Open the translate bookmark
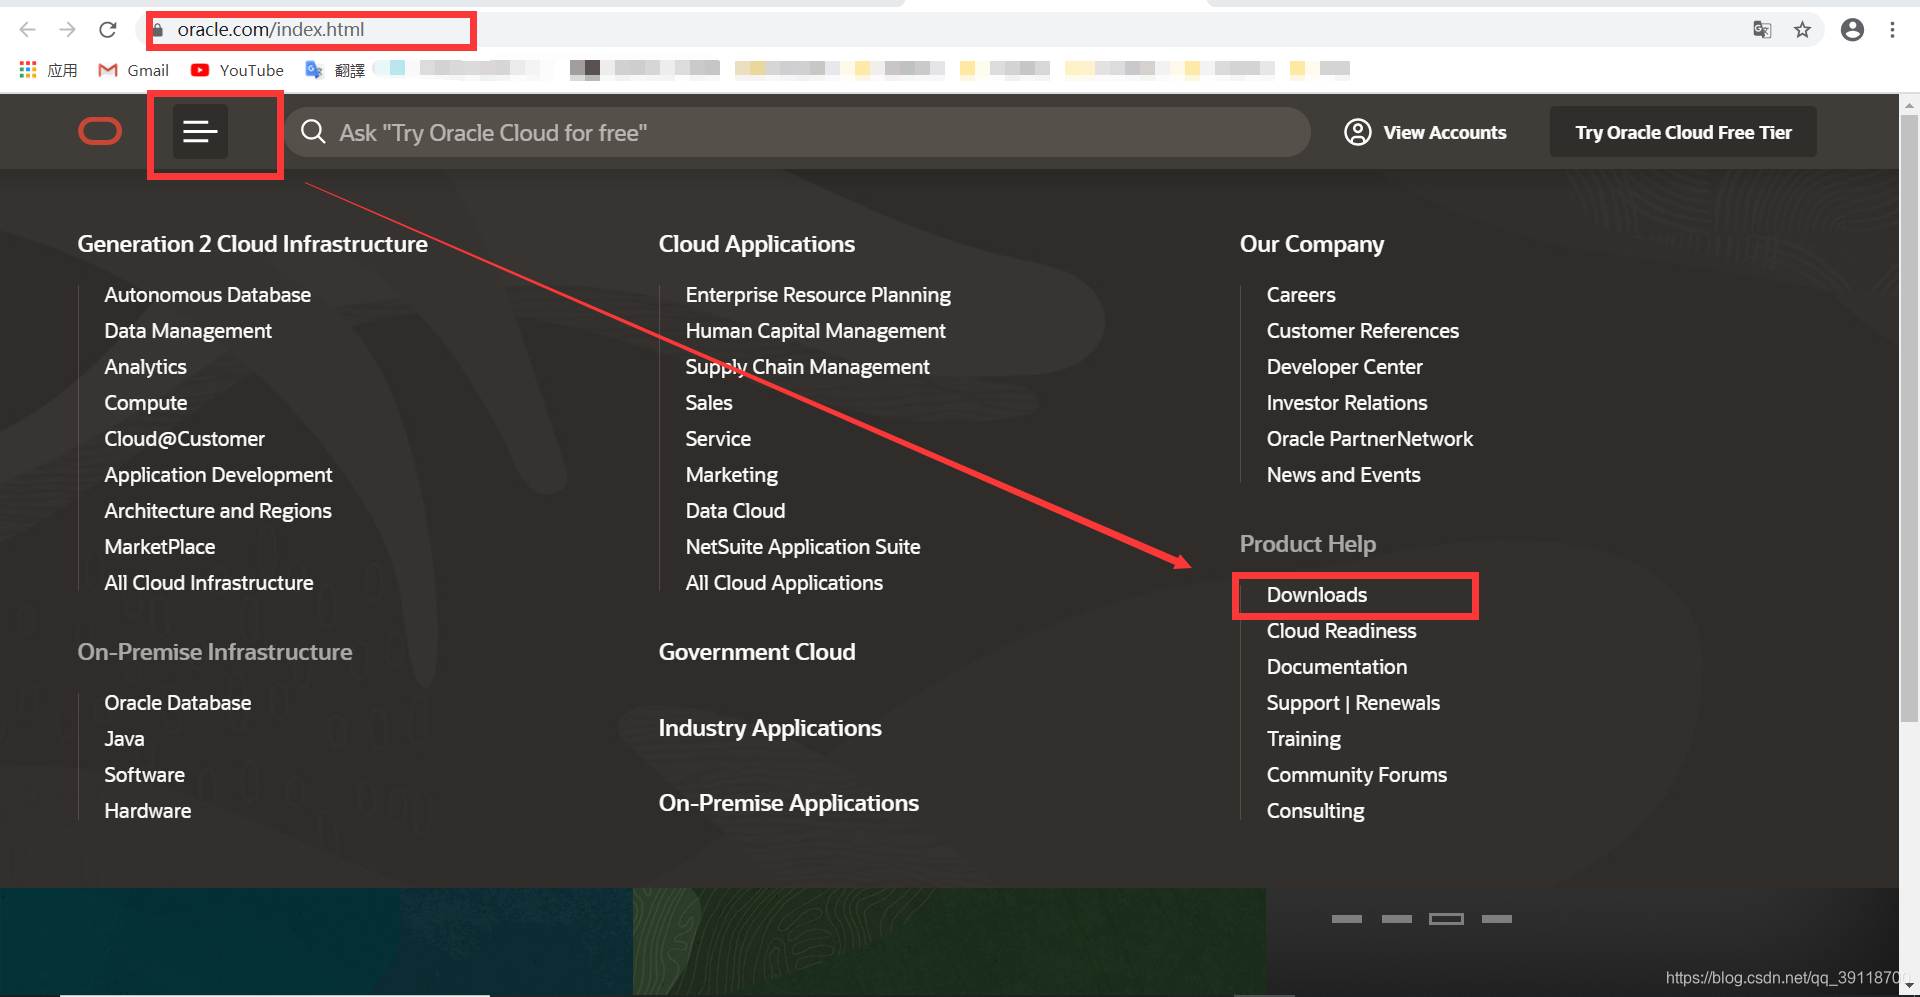The height and width of the screenshot is (997, 1920). pyautogui.click(x=335, y=69)
